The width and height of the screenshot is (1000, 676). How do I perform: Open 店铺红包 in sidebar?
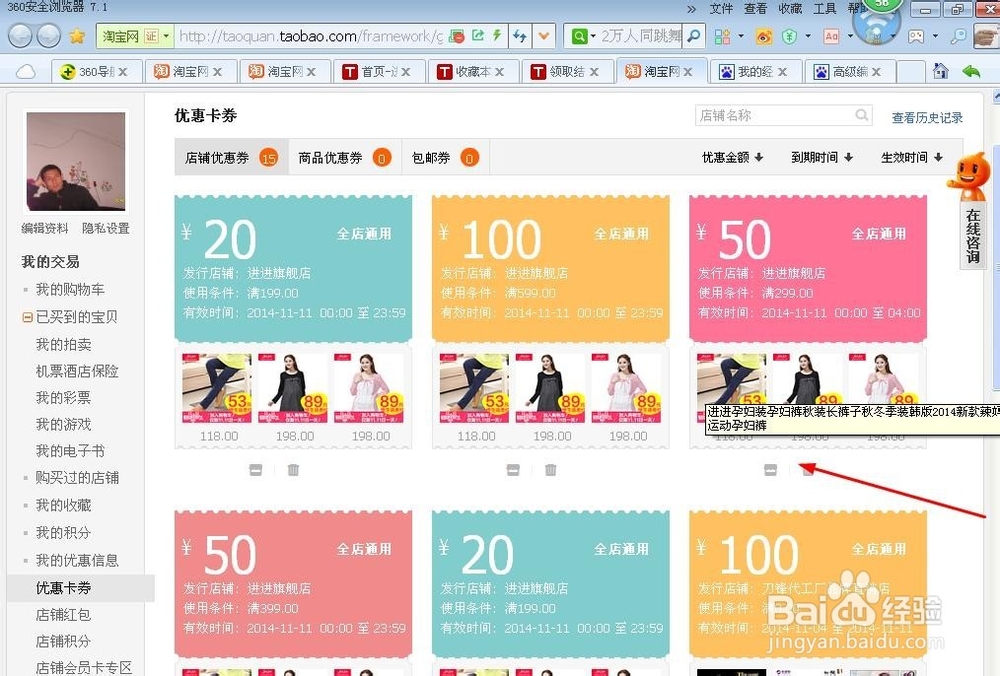[x=64, y=615]
